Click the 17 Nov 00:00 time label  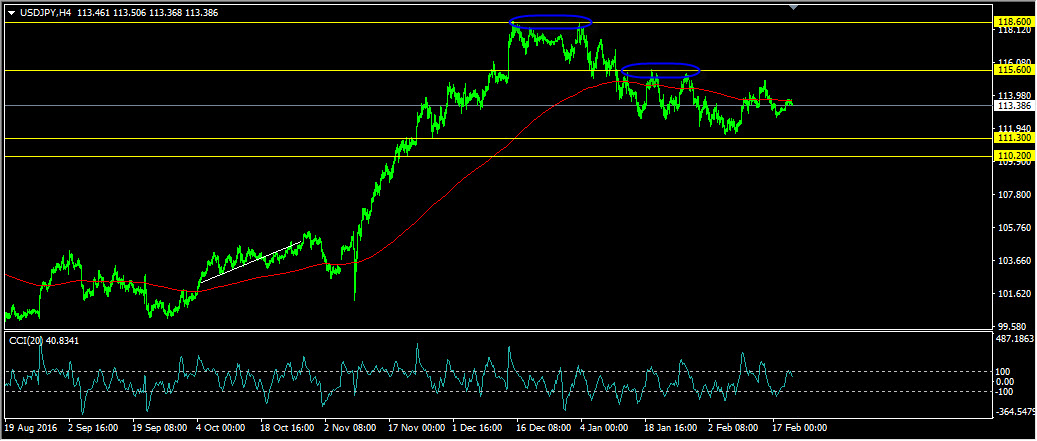pos(415,428)
